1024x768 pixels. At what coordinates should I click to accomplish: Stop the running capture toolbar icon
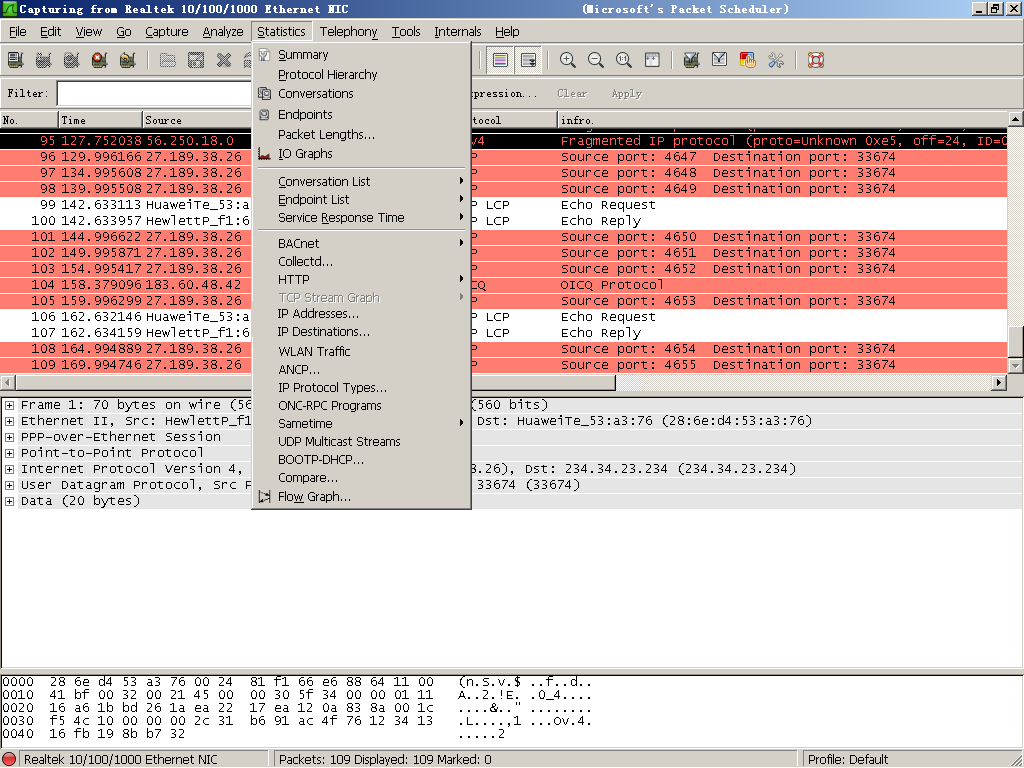click(100, 60)
